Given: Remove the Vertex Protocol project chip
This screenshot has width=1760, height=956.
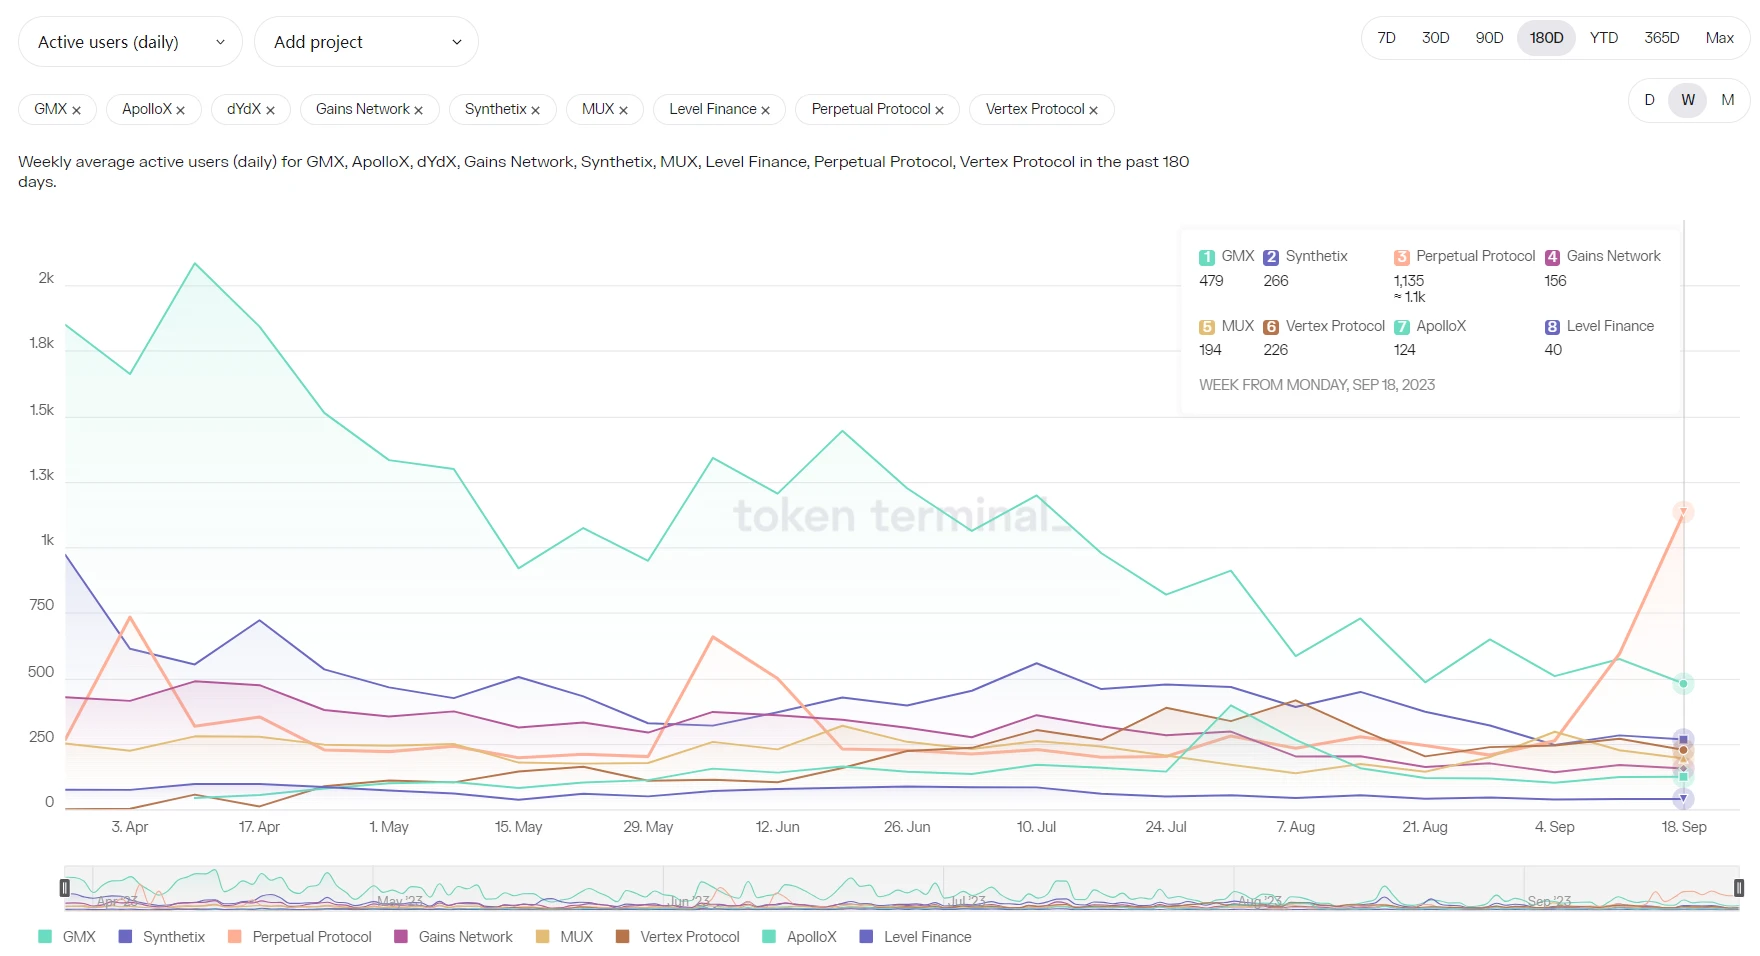Looking at the screenshot, I should coord(1093,110).
